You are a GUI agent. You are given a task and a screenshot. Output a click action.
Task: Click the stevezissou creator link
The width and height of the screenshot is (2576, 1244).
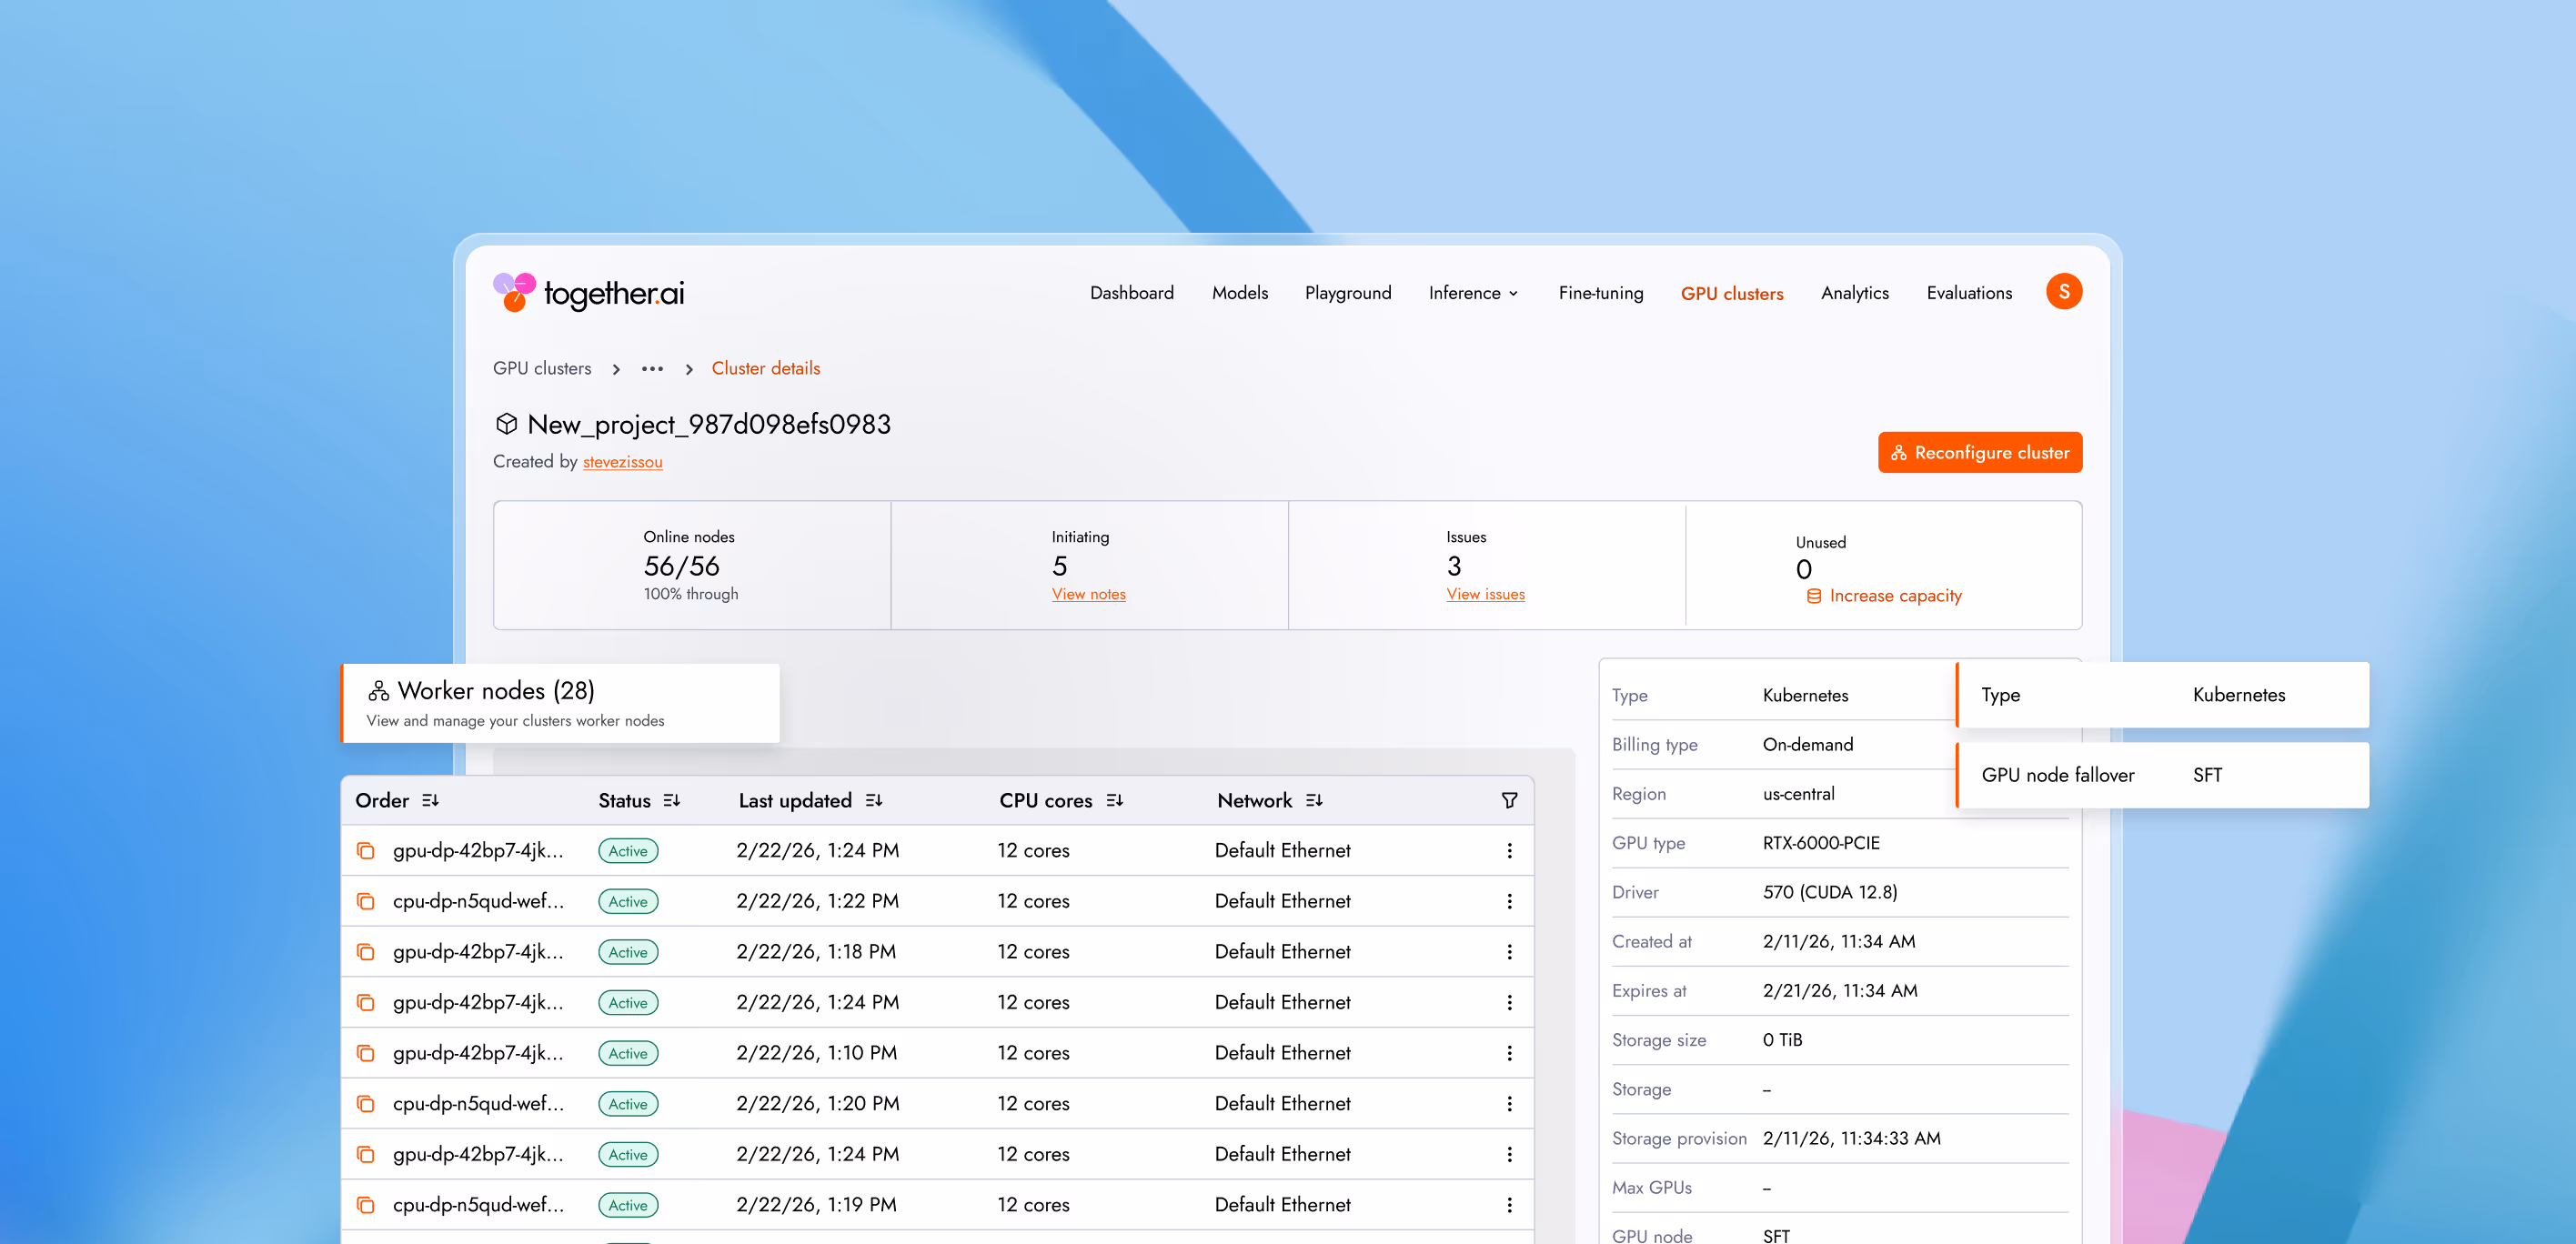tap(622, 462)
